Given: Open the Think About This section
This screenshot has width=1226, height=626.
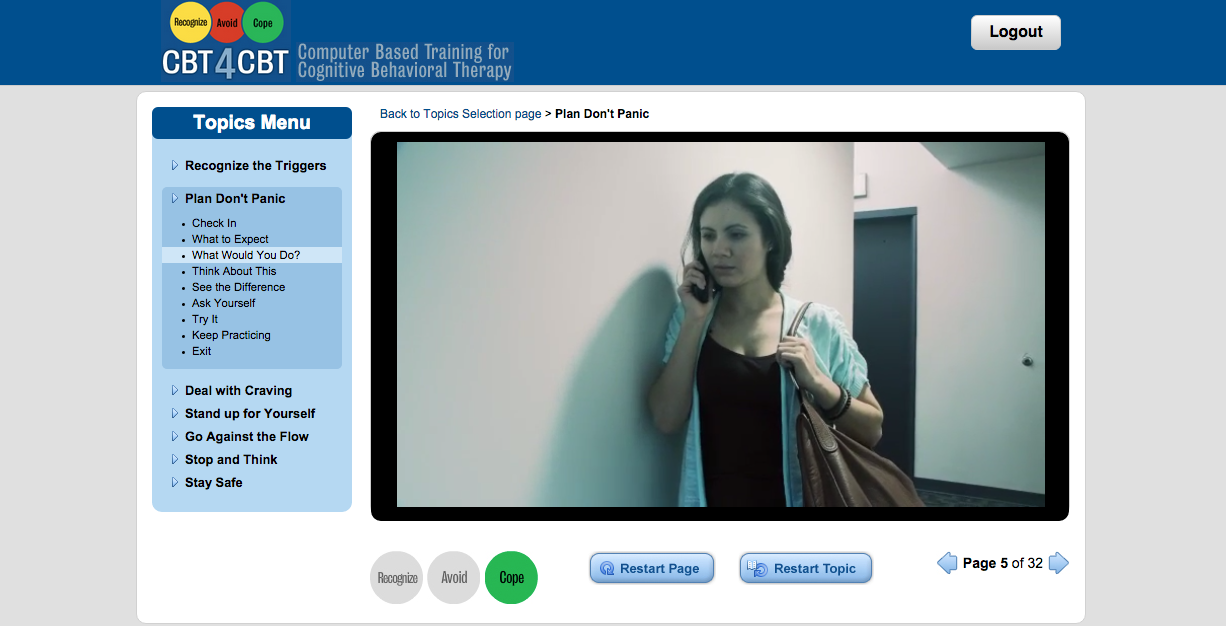Looking at the screenshot, I should click(x=234, y=271).
